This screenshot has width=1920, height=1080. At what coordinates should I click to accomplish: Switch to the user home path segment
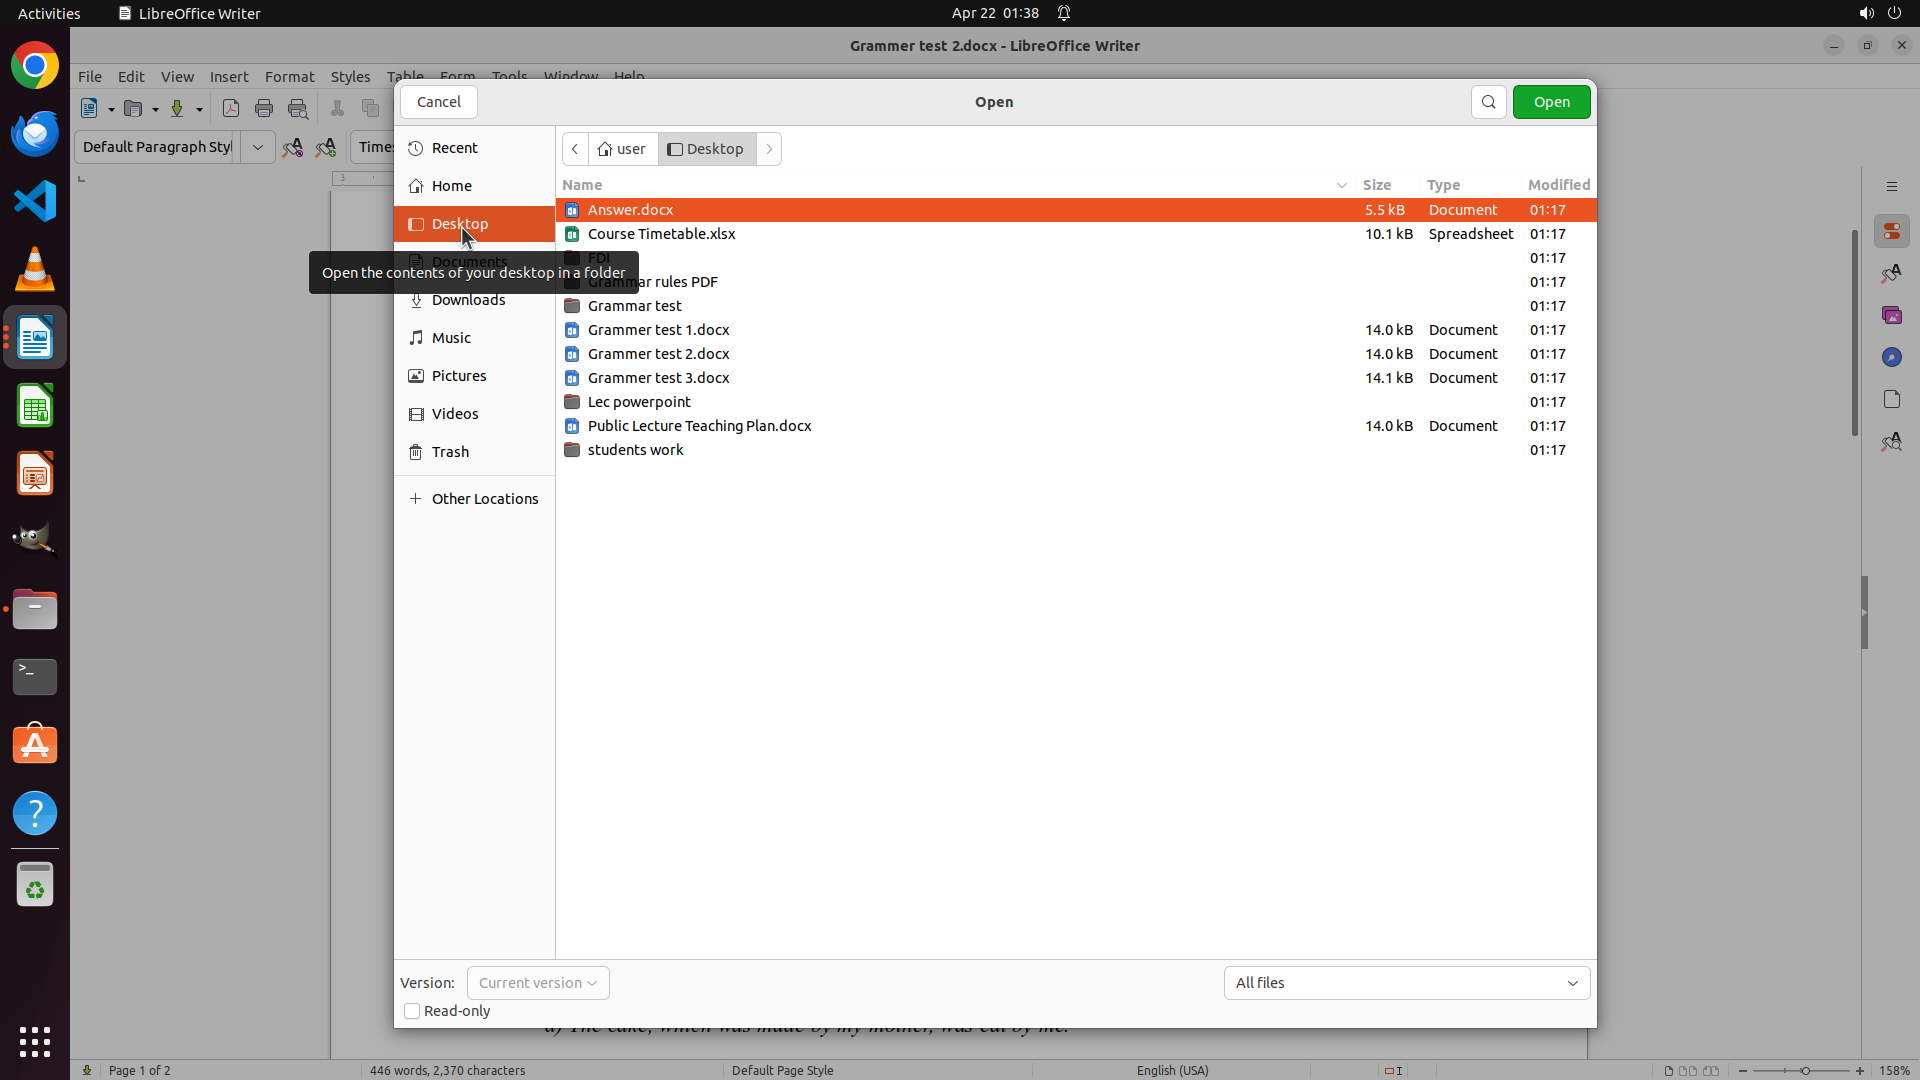(x=623, y=149)
